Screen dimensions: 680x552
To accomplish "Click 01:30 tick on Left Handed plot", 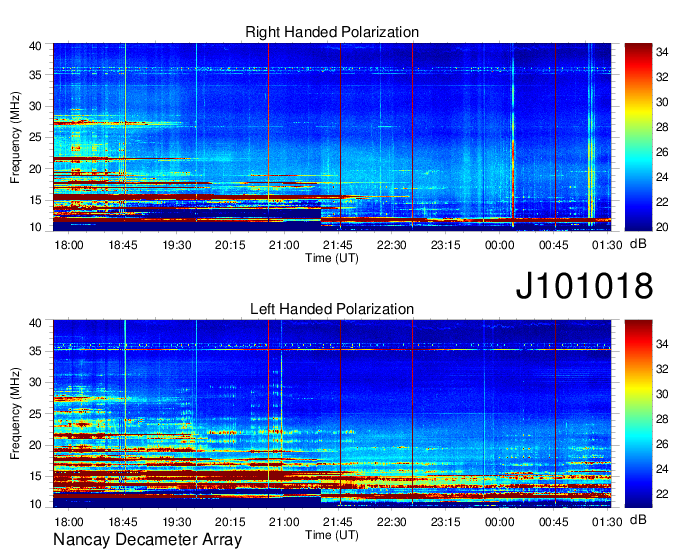I will coord(607,522).
